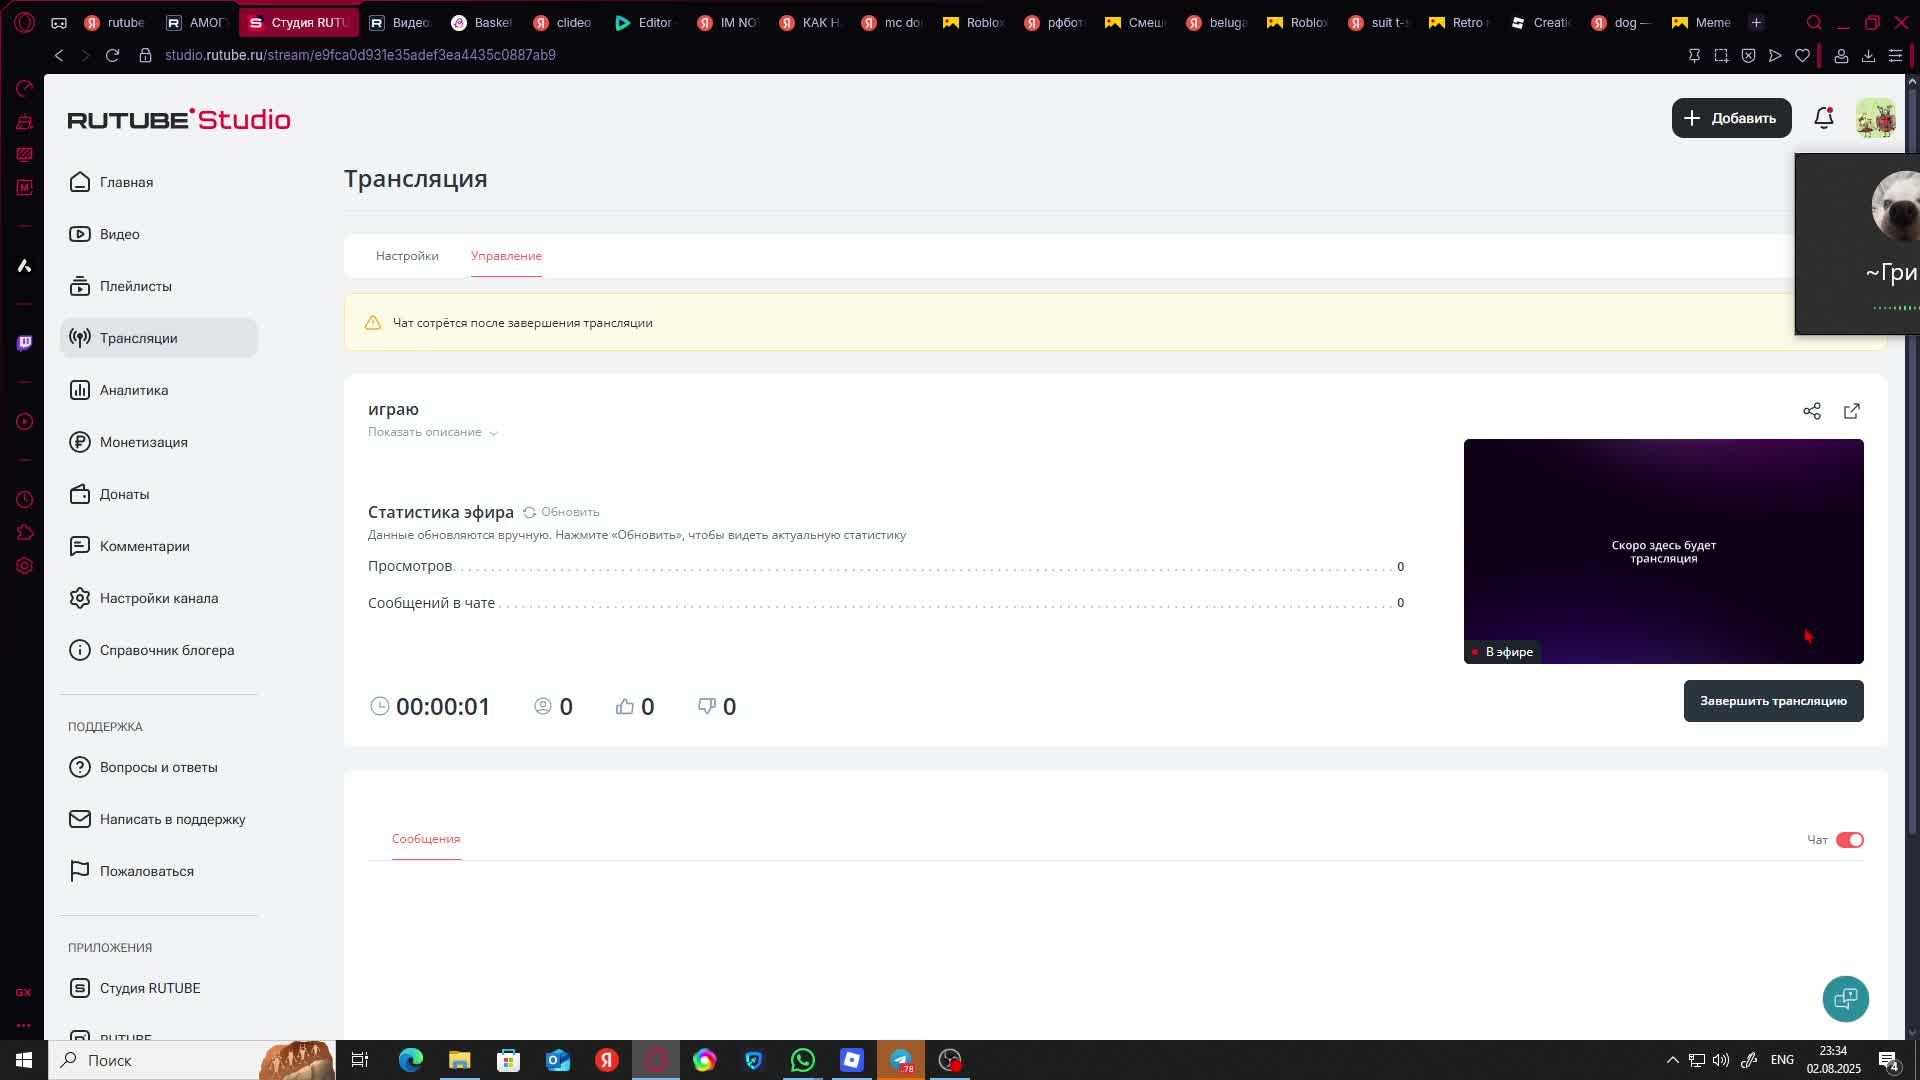Open Монетизация in the sidebar

point(143,442)
